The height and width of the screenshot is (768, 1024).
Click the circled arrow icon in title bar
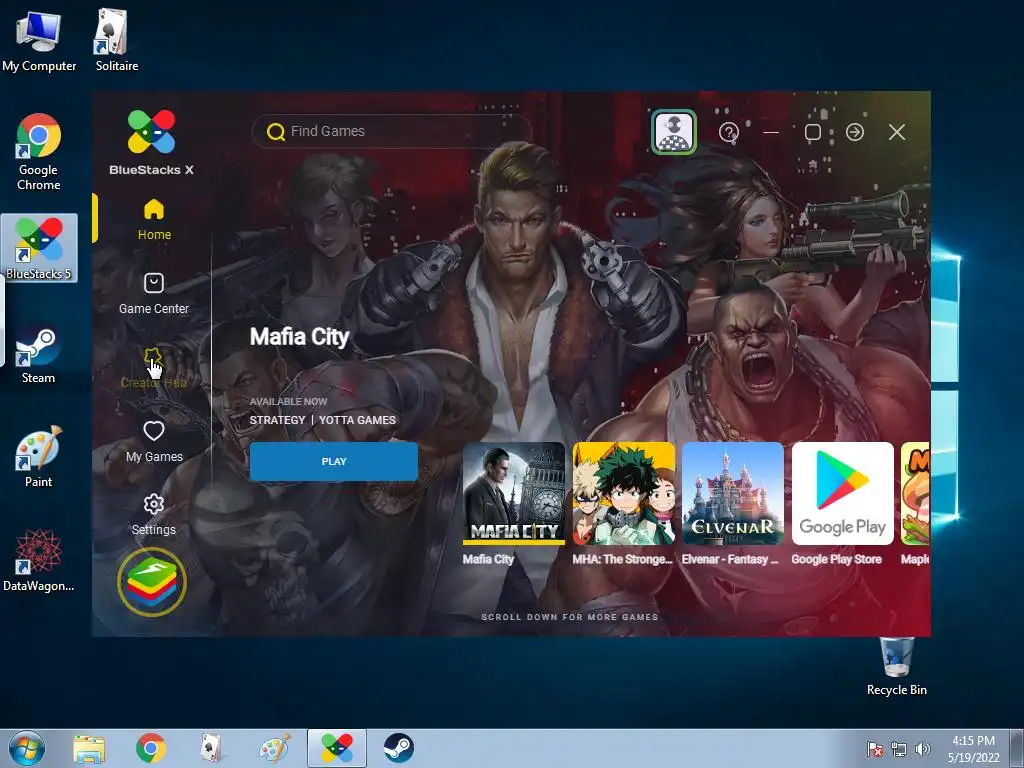(x=855, y=132)
